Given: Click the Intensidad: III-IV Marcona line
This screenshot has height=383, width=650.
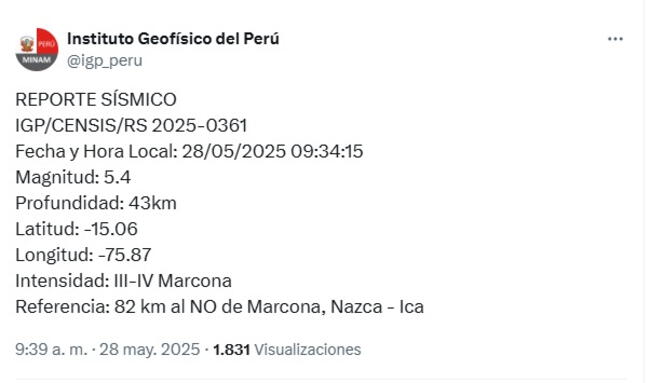Looking at the screenshot, I should (123, 281).
